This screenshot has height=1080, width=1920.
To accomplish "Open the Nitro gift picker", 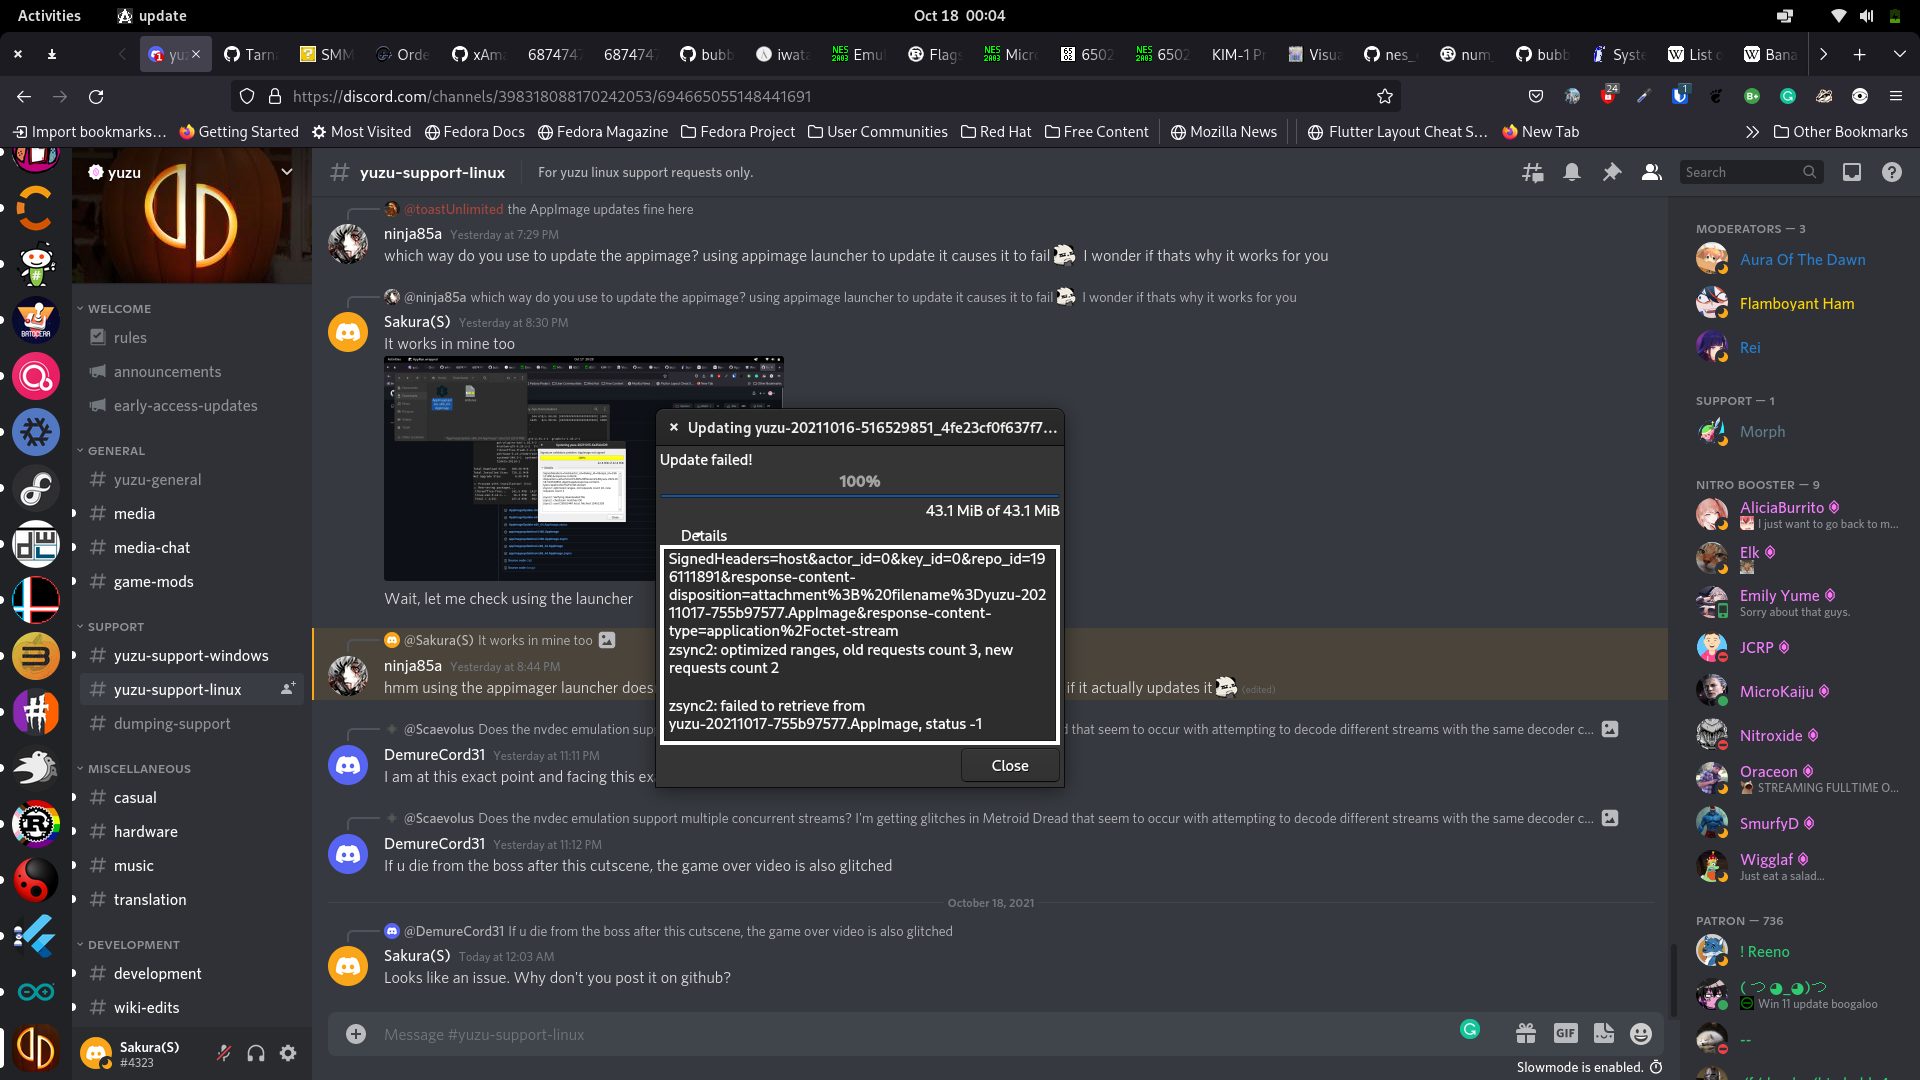I will [1525, 1033].
